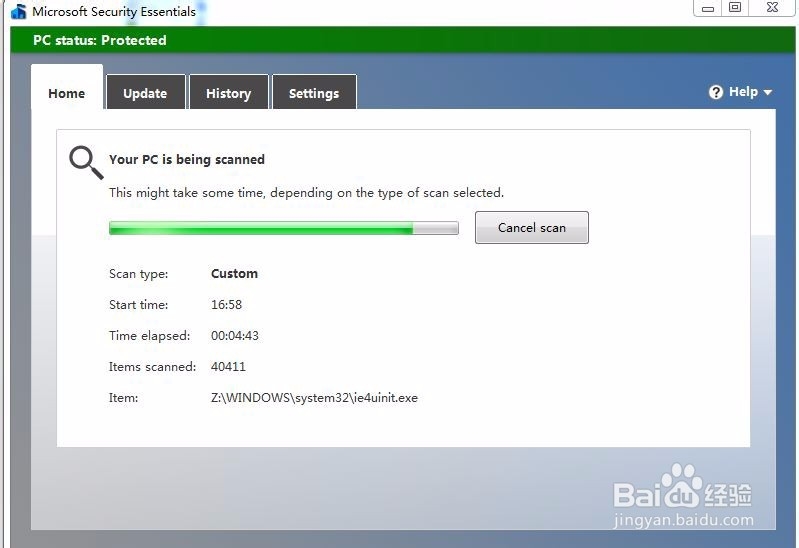
Task: Cancel the running scan
Action: coord(531,227)
